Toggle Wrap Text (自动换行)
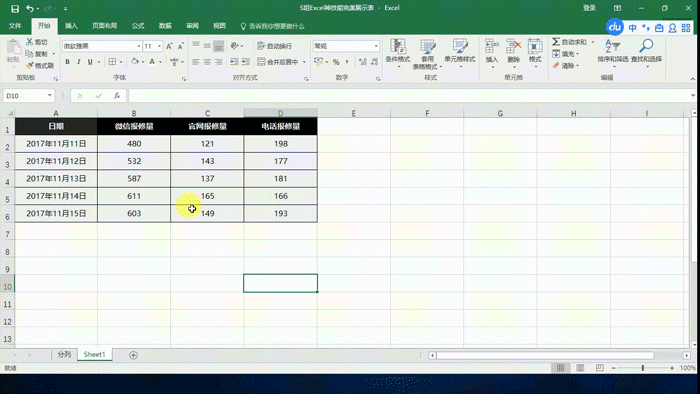This screenshot has width=700, height=394. pos(275,46)
